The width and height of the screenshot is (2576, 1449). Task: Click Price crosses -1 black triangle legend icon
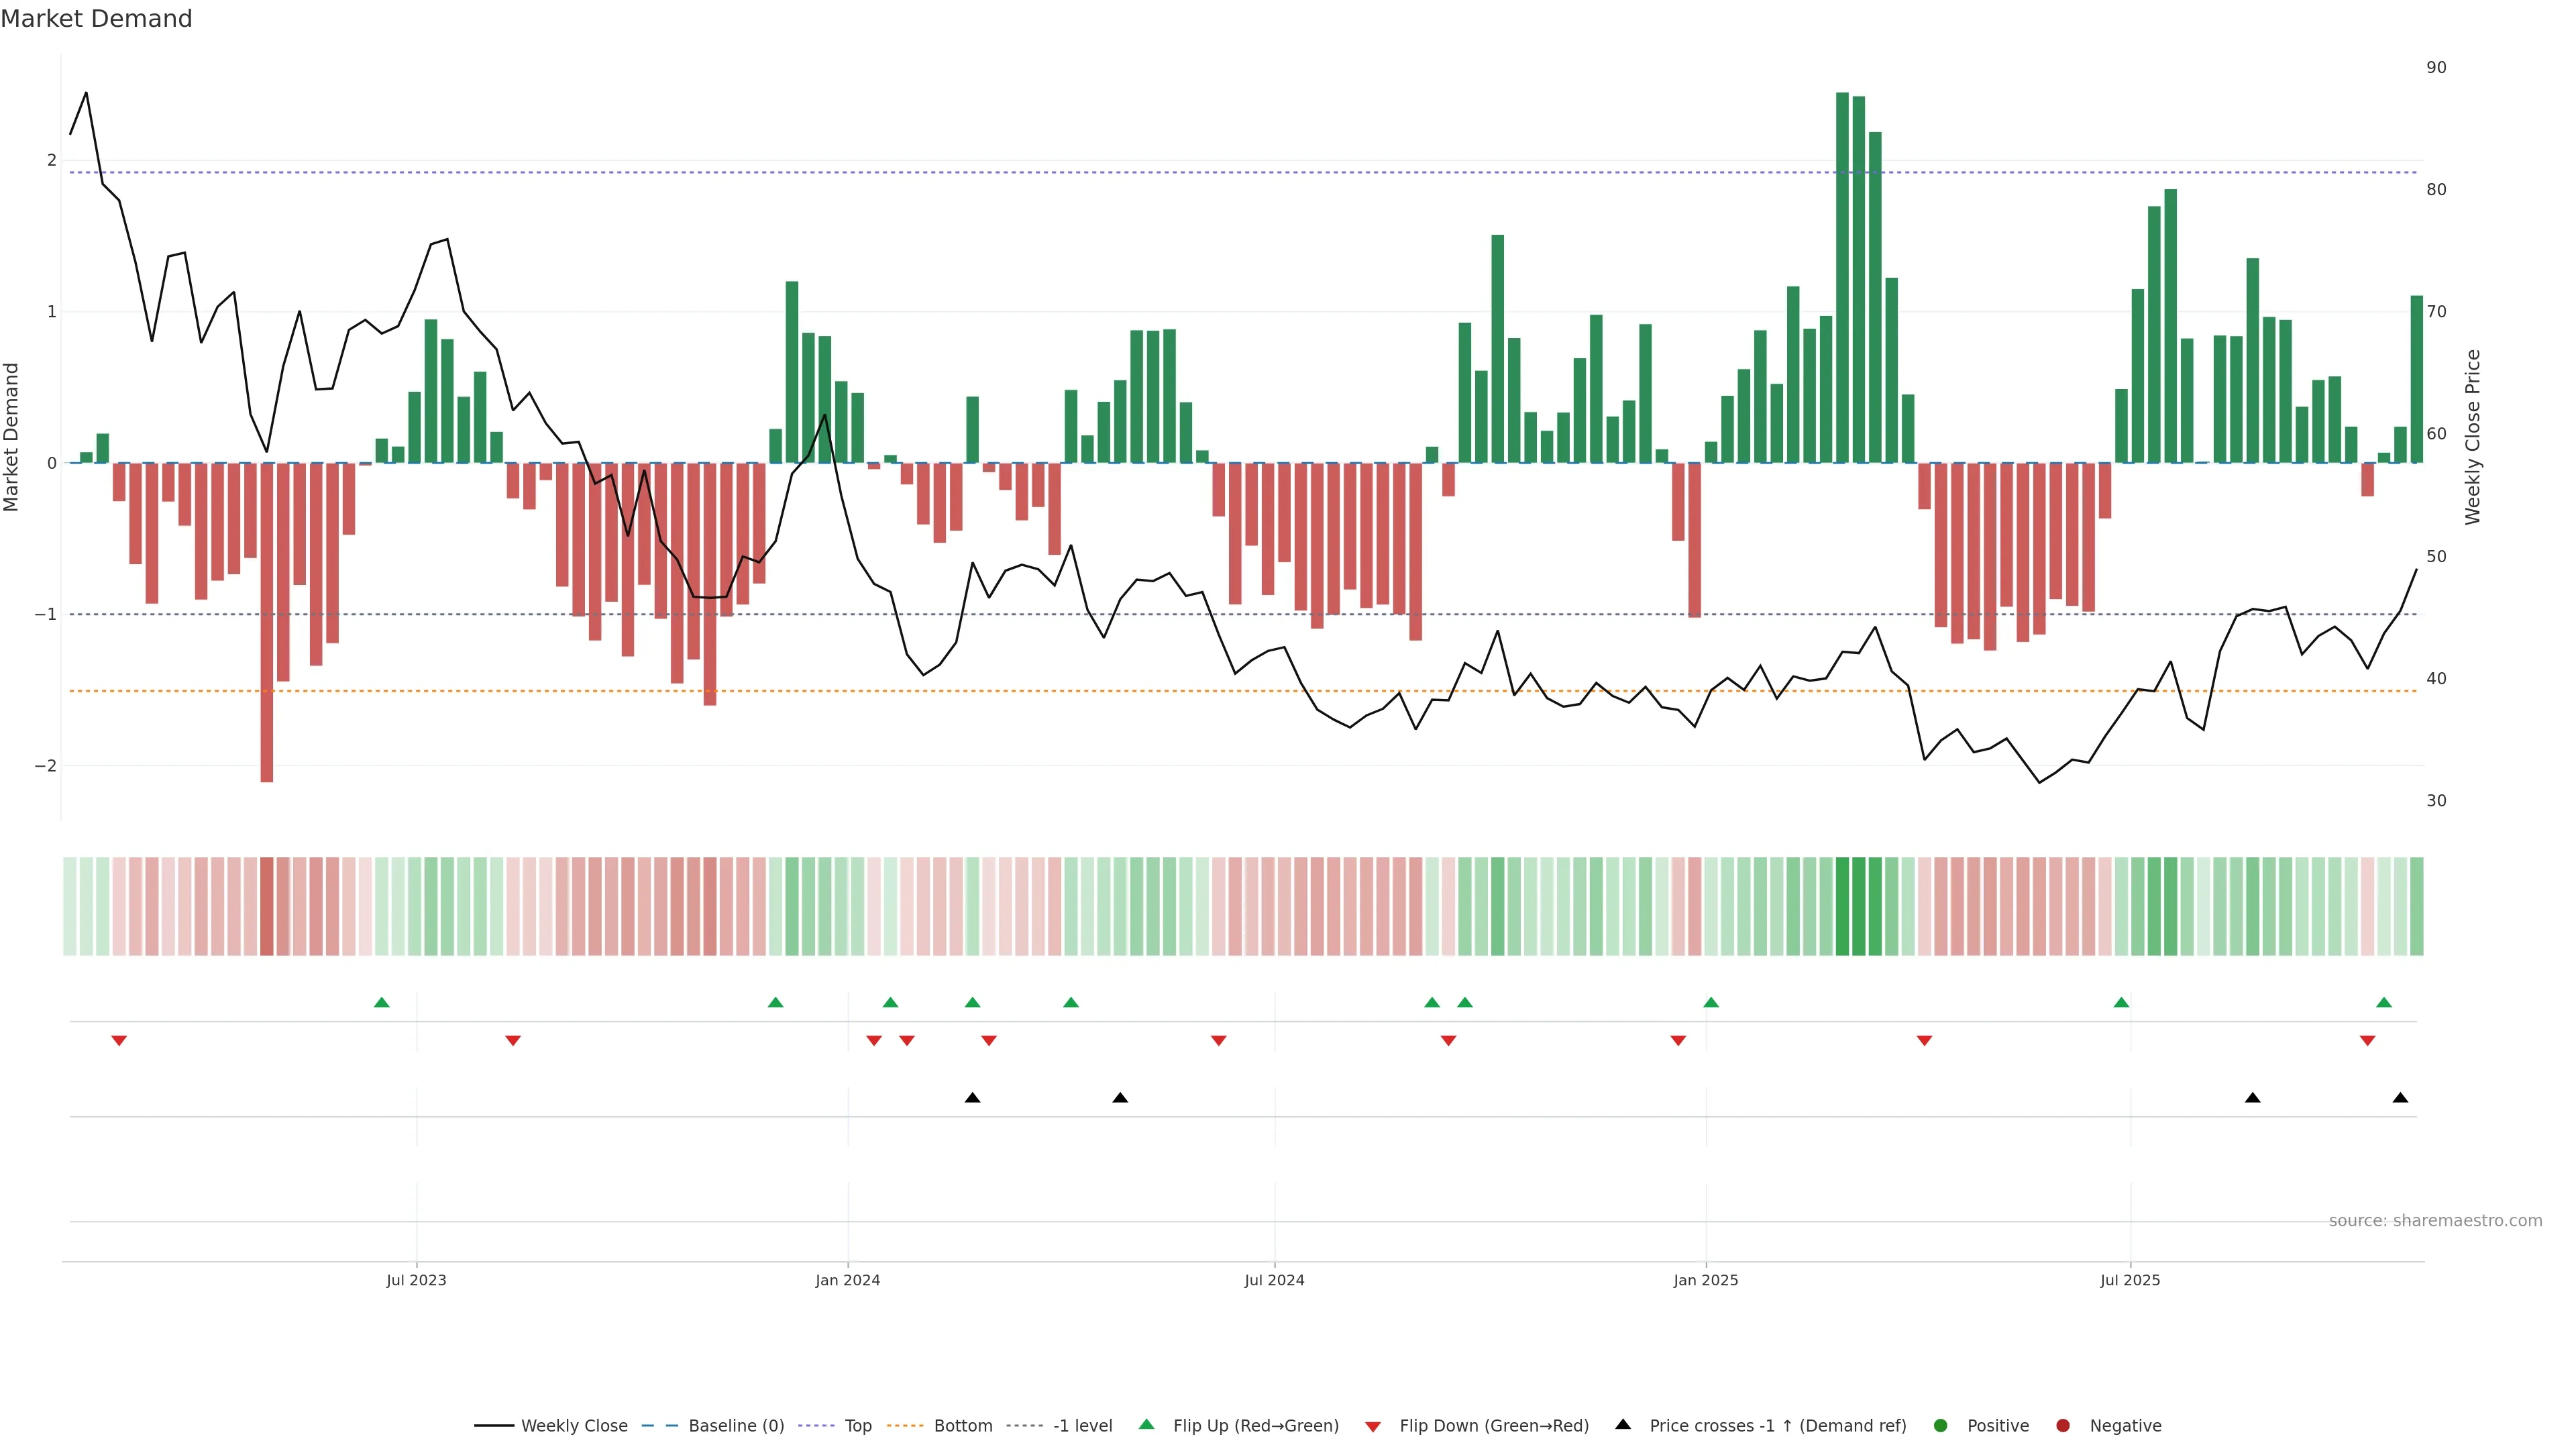point(1623,1425)
